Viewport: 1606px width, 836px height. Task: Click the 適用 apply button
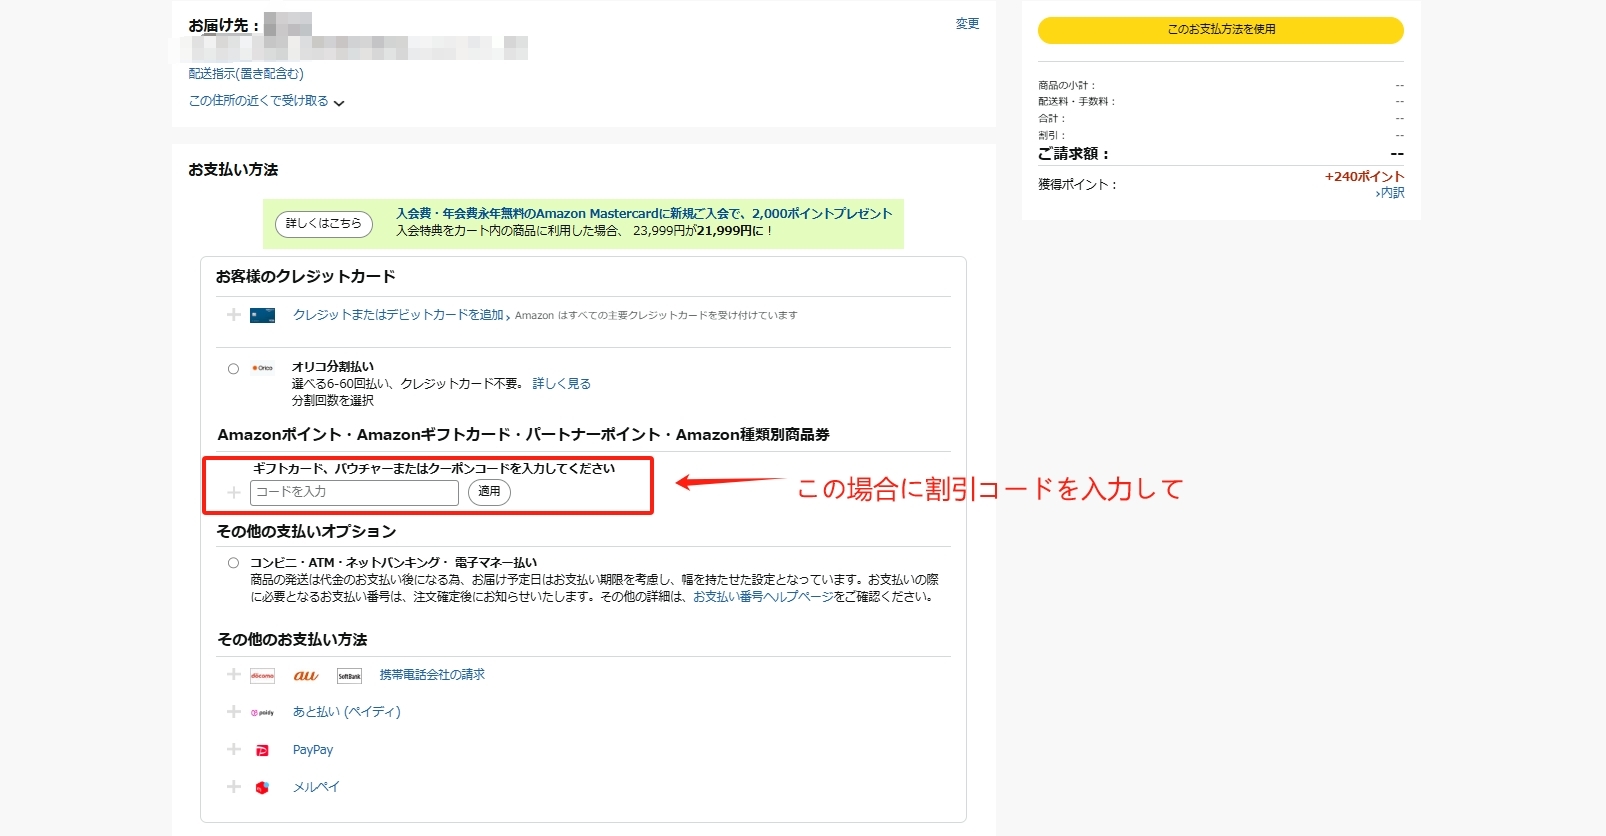(x=489, y=492)
